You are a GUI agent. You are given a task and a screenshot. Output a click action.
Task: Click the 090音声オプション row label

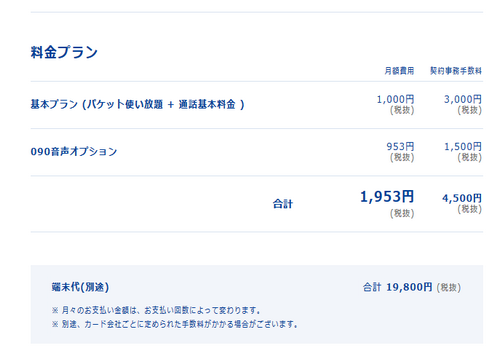tap(74, 152)
